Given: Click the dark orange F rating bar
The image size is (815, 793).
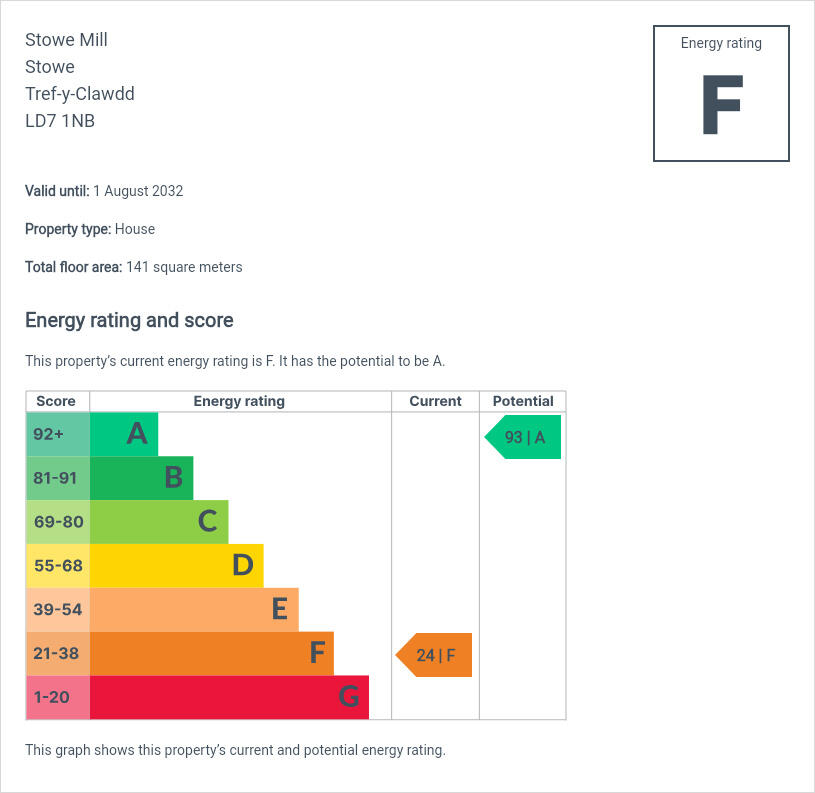Looking at the screenshot, I should [x=211, y=654].
